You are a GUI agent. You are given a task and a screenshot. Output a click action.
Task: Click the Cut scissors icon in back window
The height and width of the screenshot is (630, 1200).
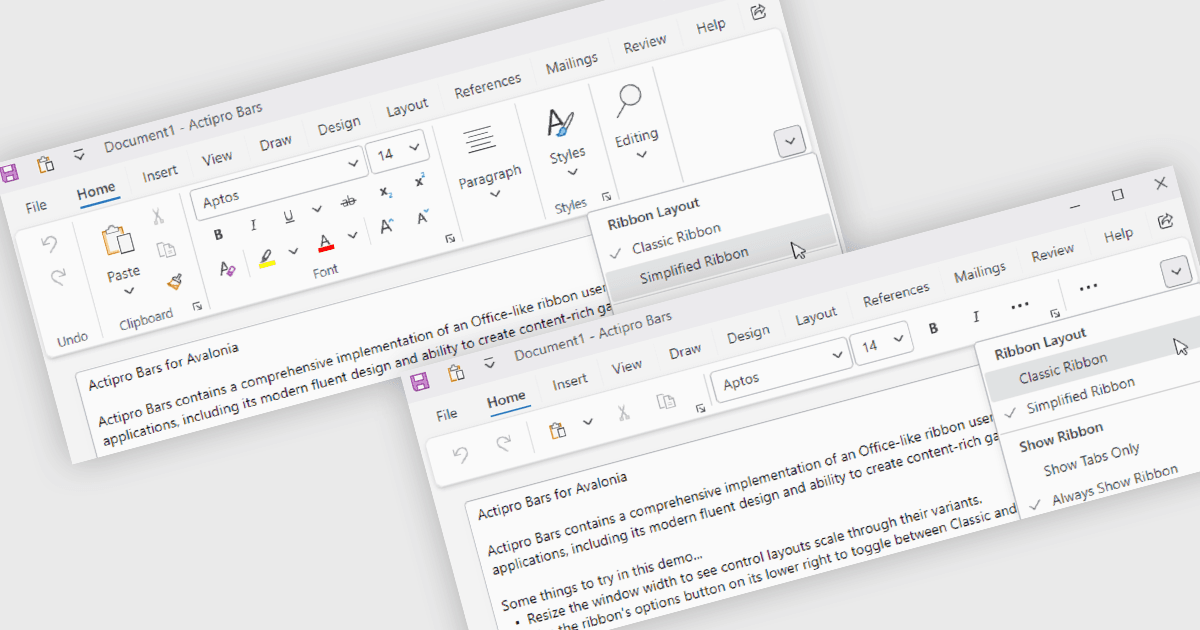[157, 215]
